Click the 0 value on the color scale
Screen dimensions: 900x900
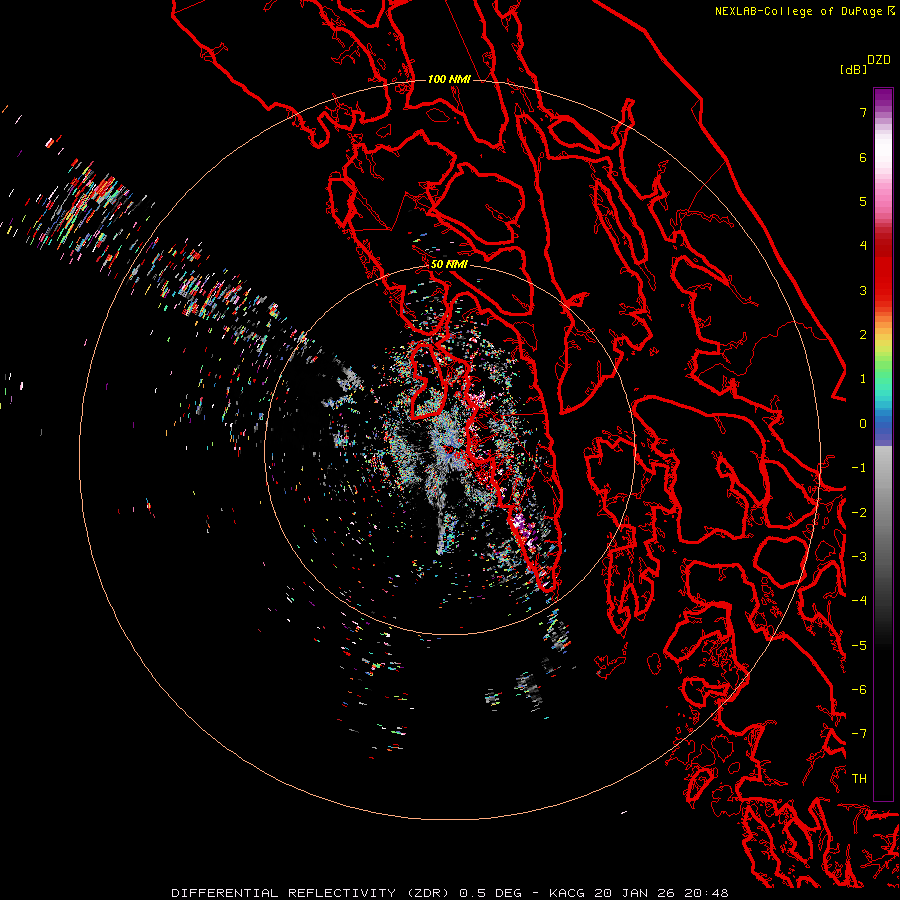[863, 424]
